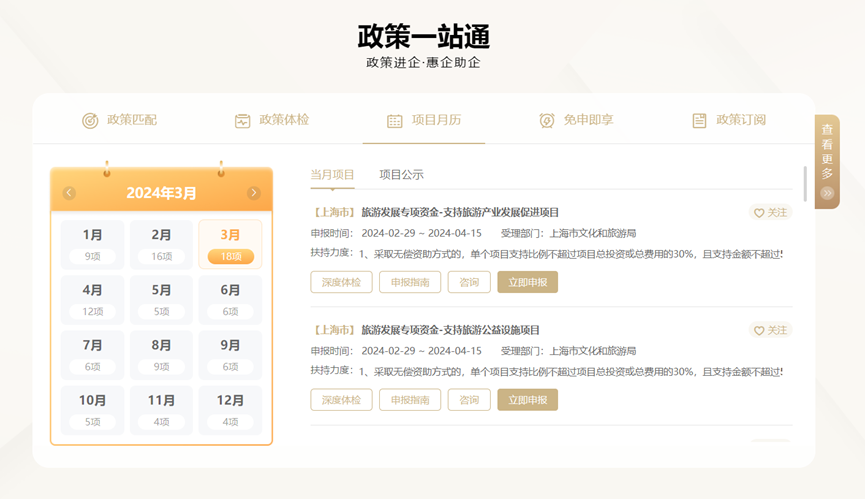Select 1月 with 9项 in calendar
The height and width of the screenshot is (499, 865).
click(93, 244)
